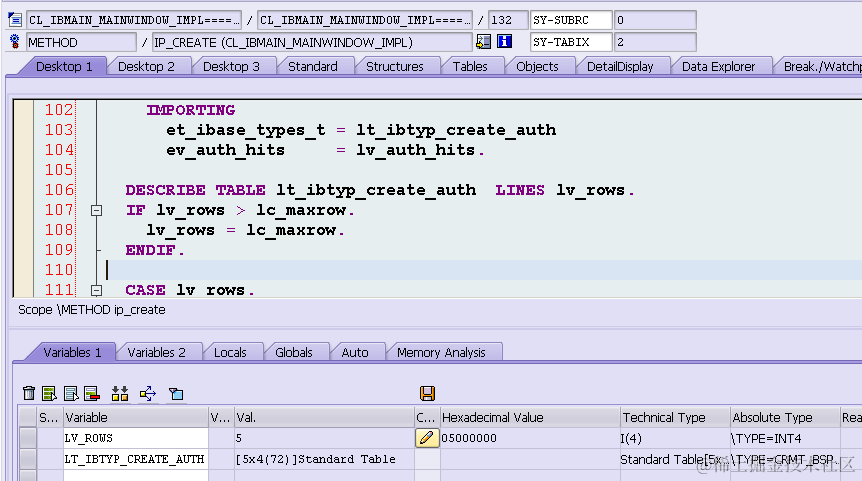Open the Standard tab
Screen dimensions: 862x481
click(x=313, y=67)
